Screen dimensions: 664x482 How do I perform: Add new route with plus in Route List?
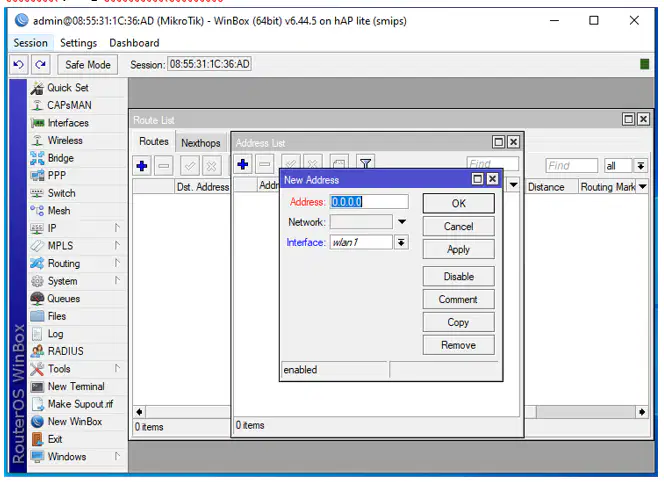(x=142, y=166)
